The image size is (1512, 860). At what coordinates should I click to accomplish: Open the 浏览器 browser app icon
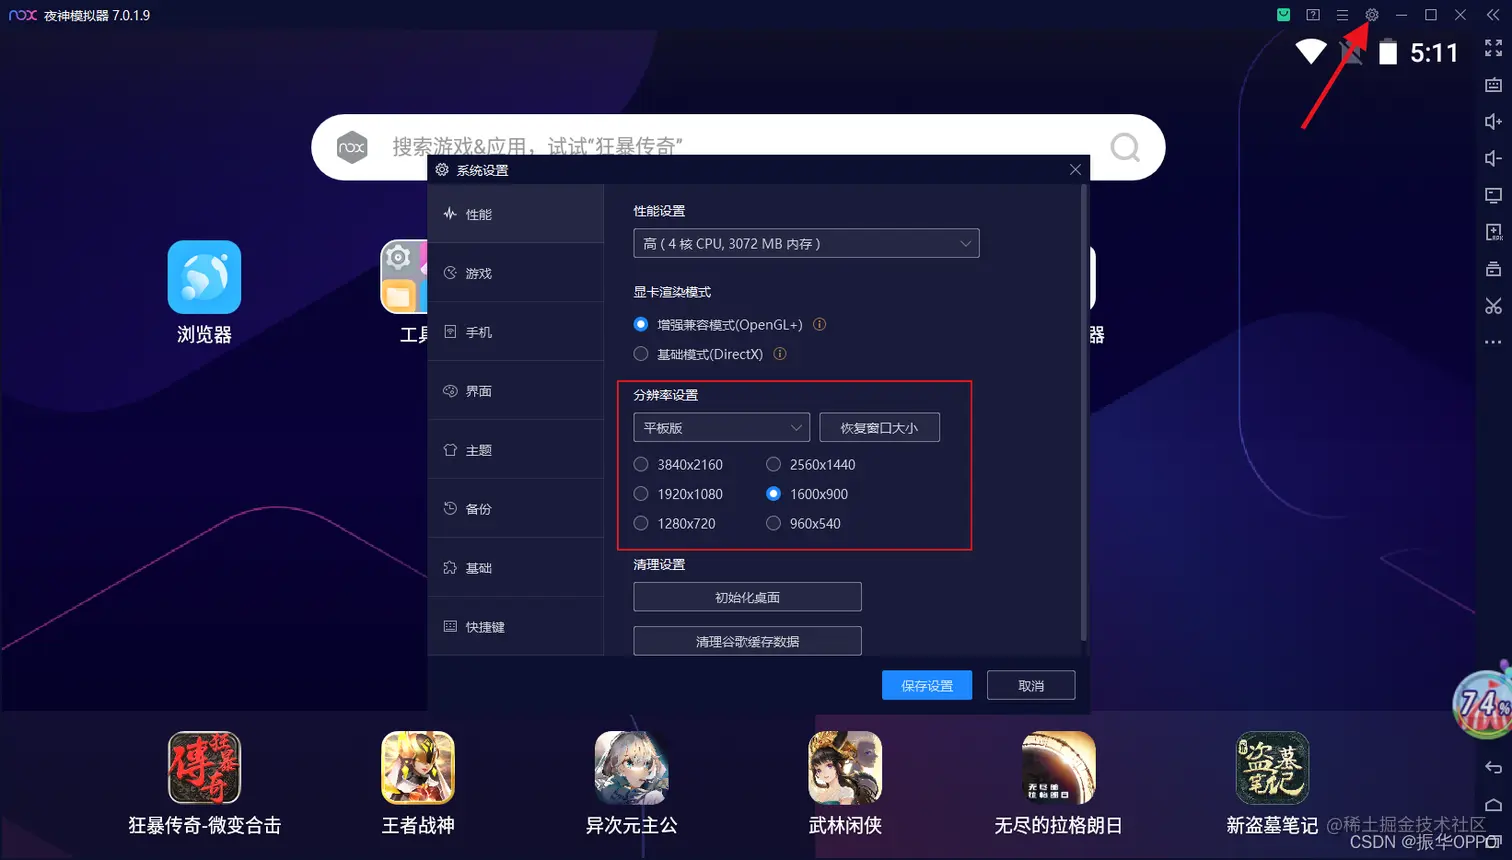tap(204, 277)
